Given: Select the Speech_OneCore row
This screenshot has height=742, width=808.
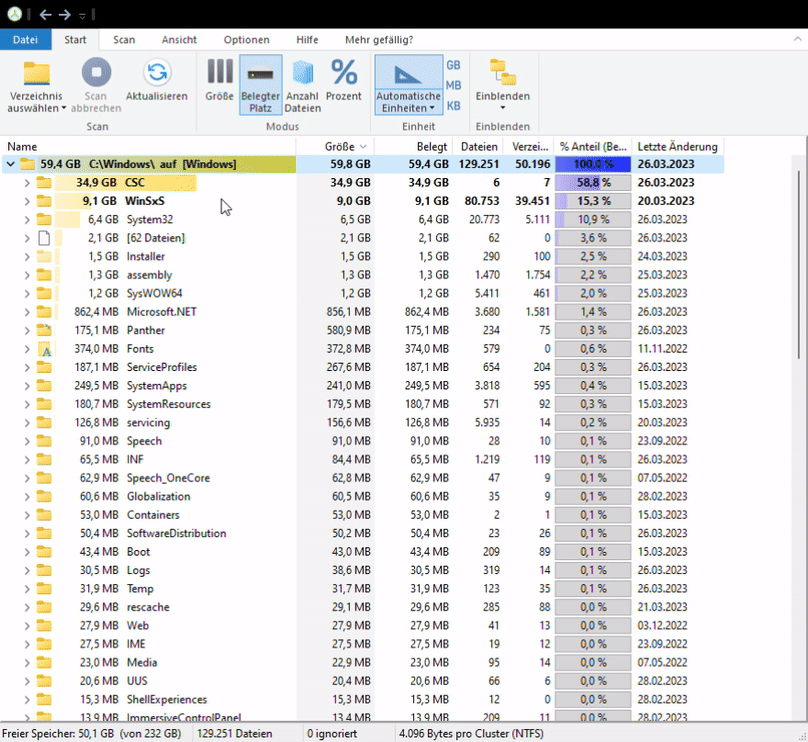Looking at the screenshot, I should pos(362,478).
